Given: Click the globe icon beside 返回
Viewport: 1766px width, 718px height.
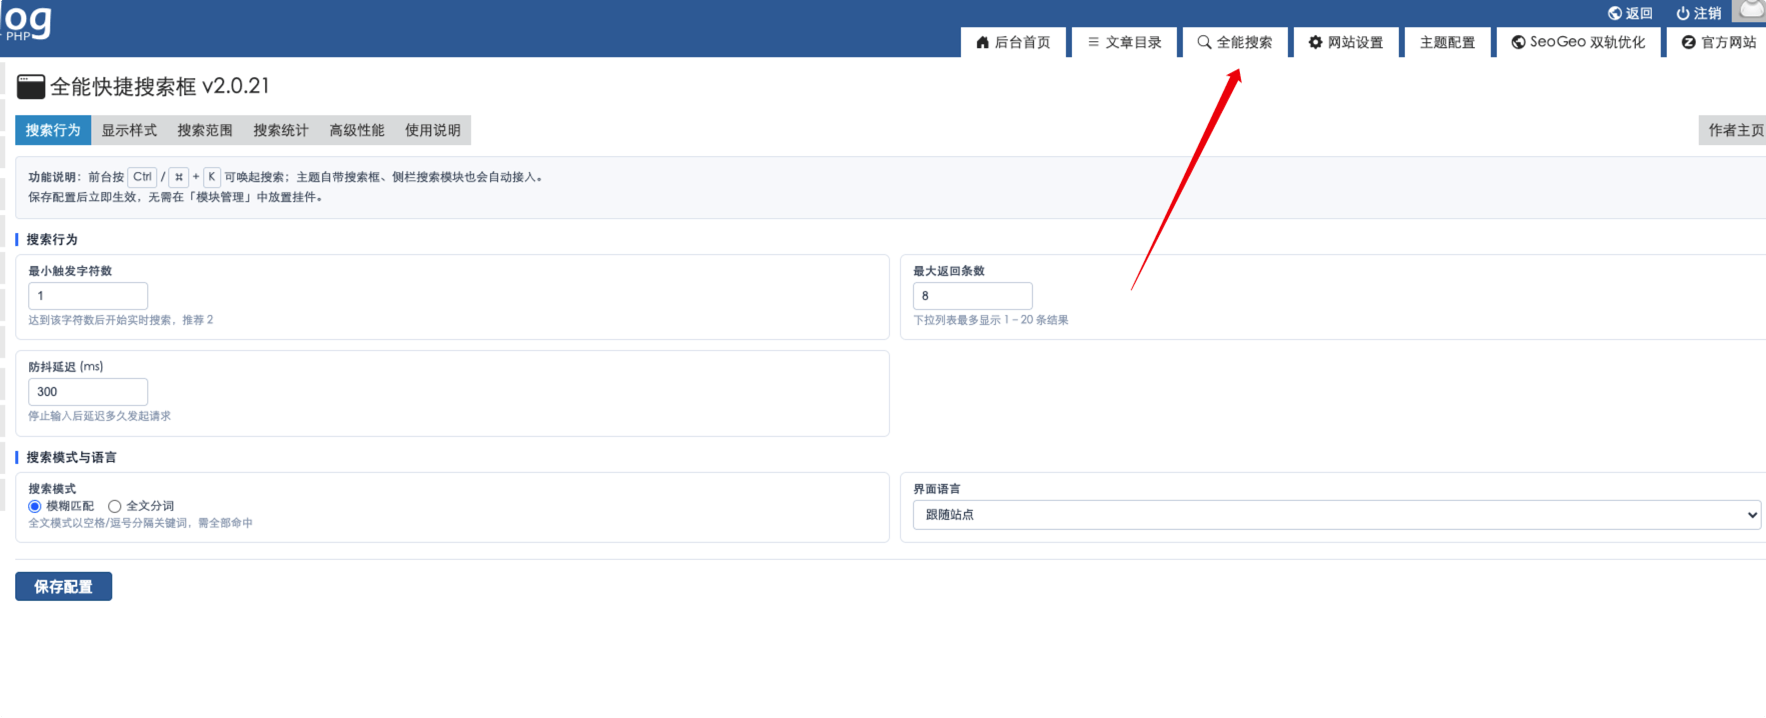Looking at the screenshot, I should pyautogui.click(x=1614, y=13).
